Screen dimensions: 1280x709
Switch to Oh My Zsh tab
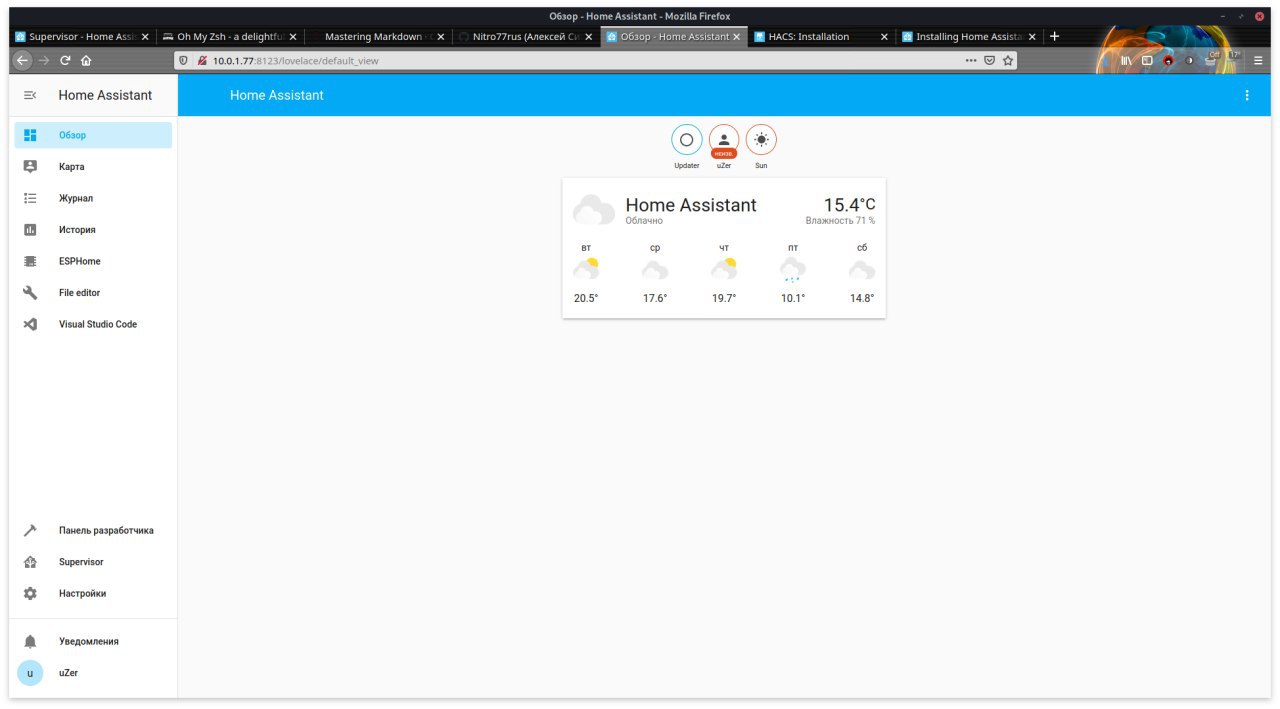(x=229, y=37)
